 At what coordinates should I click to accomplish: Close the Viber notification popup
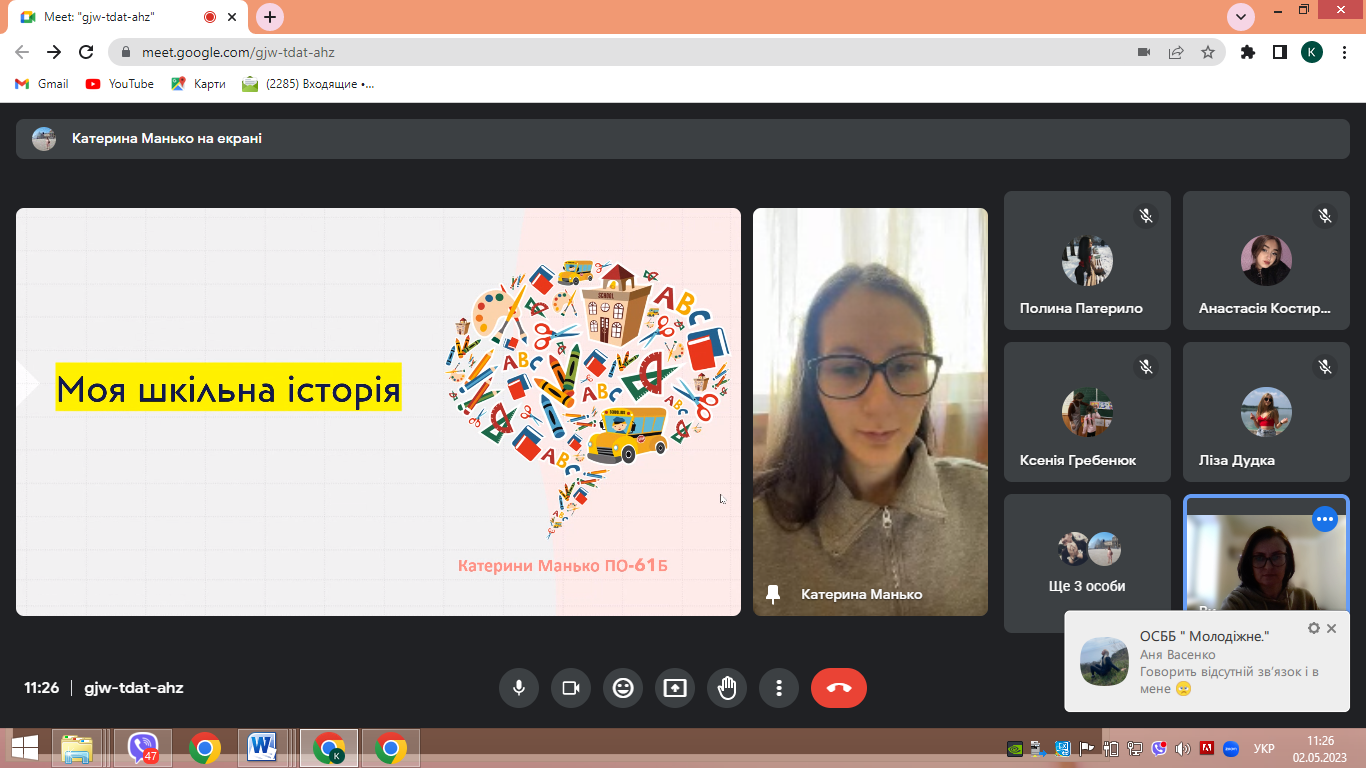(1331, 628)
